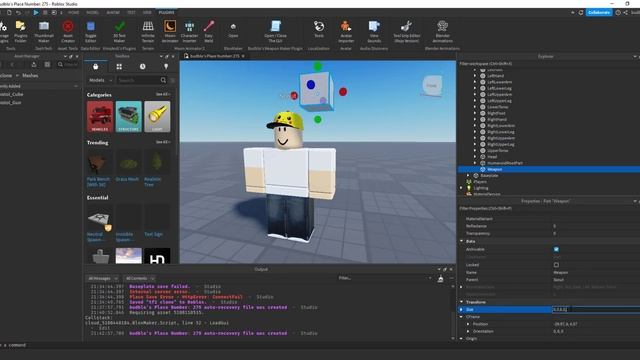Image resolution: width=640 pixels, height=360 pixels.
Task: Click the blue move handle on the part
Action: point(311,84)
